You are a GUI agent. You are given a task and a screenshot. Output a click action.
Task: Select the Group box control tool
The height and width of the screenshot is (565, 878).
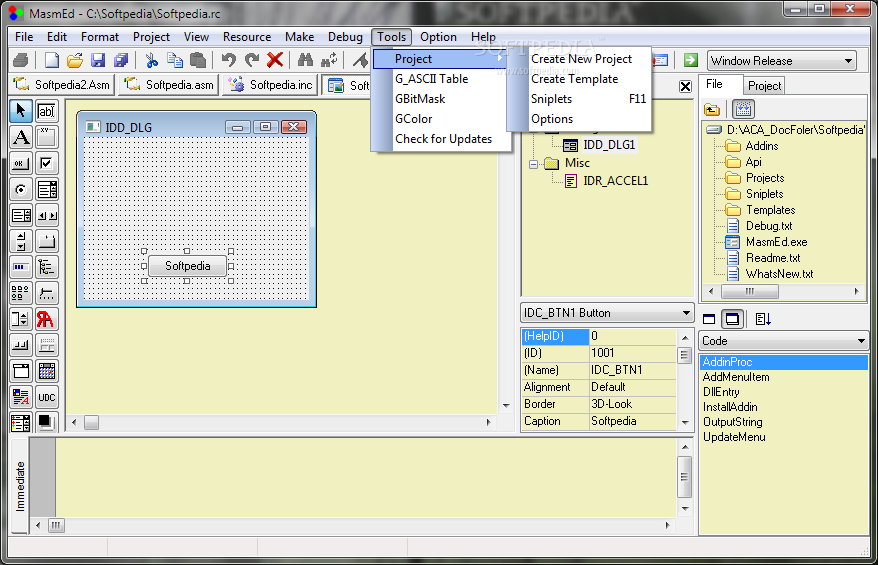(46, 137)
